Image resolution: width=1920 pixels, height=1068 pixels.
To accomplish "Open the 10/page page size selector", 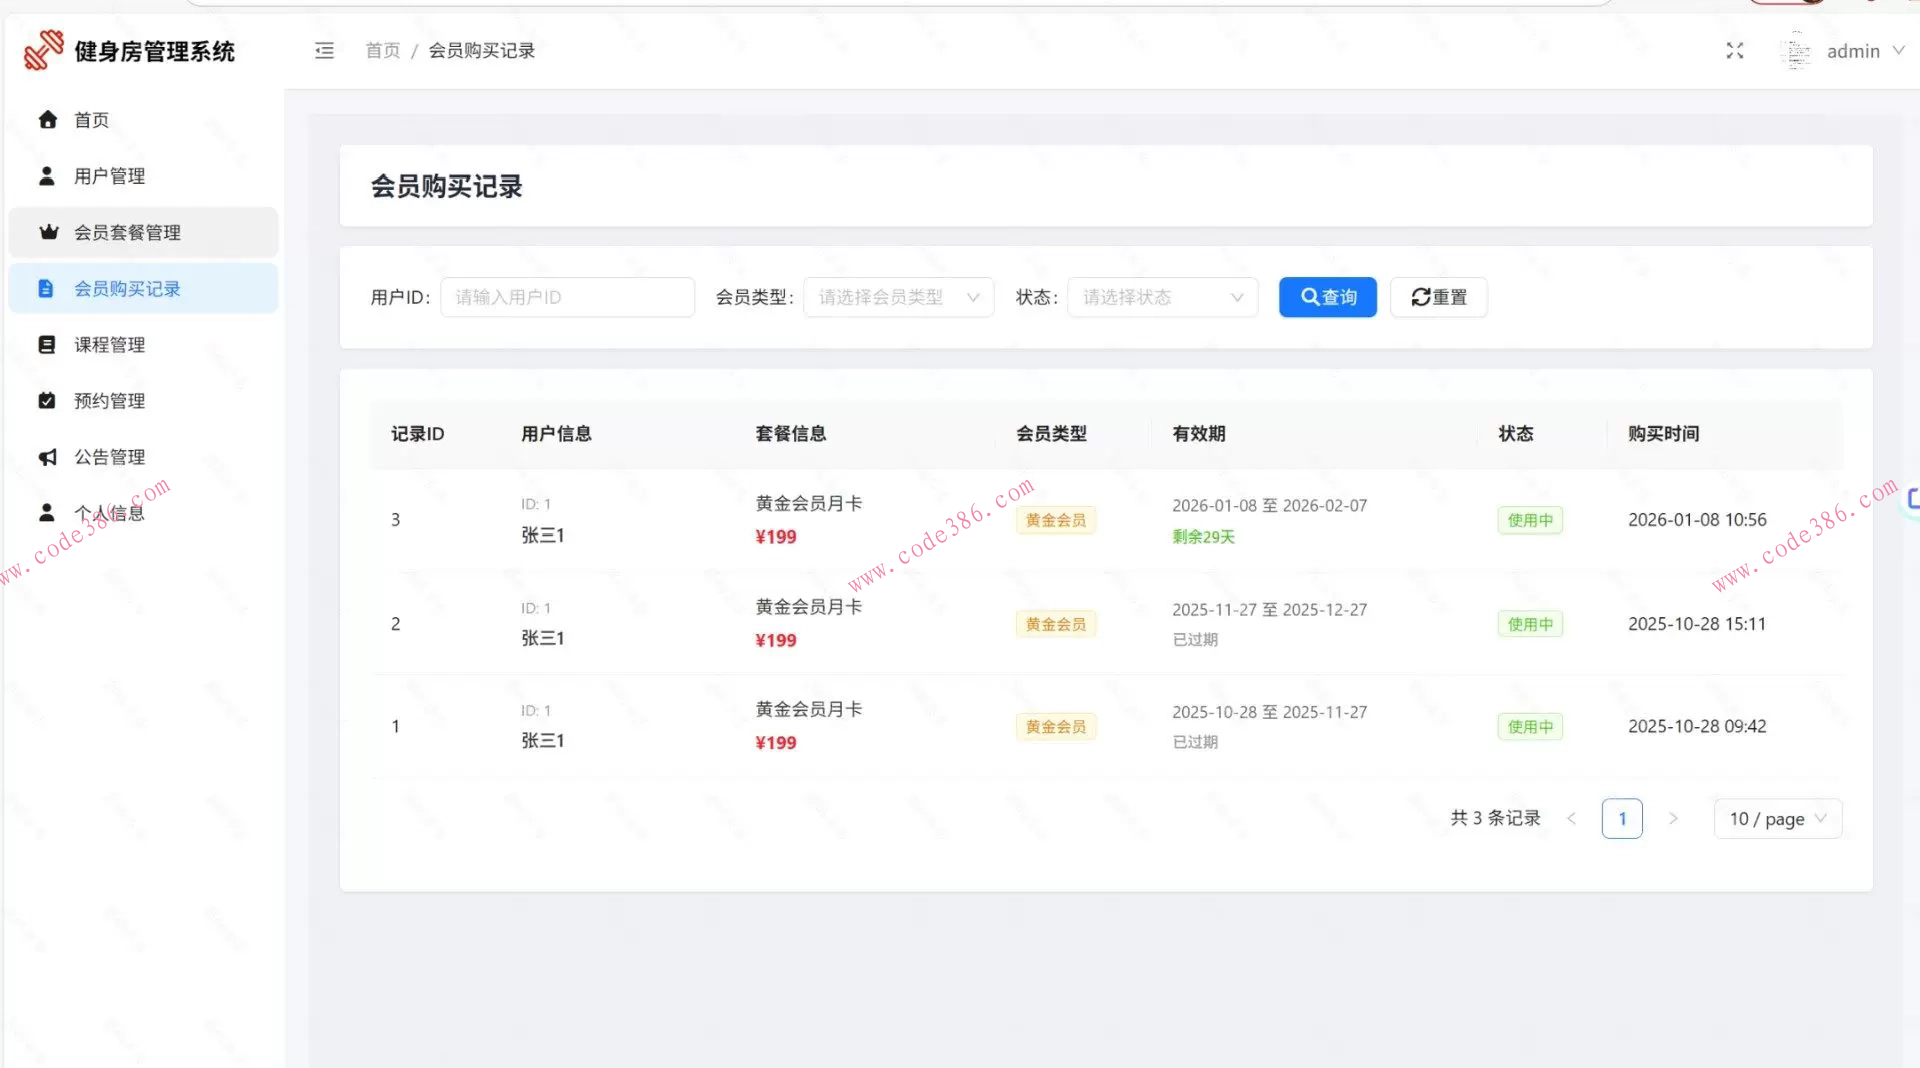I will [x=1777, y=818].
